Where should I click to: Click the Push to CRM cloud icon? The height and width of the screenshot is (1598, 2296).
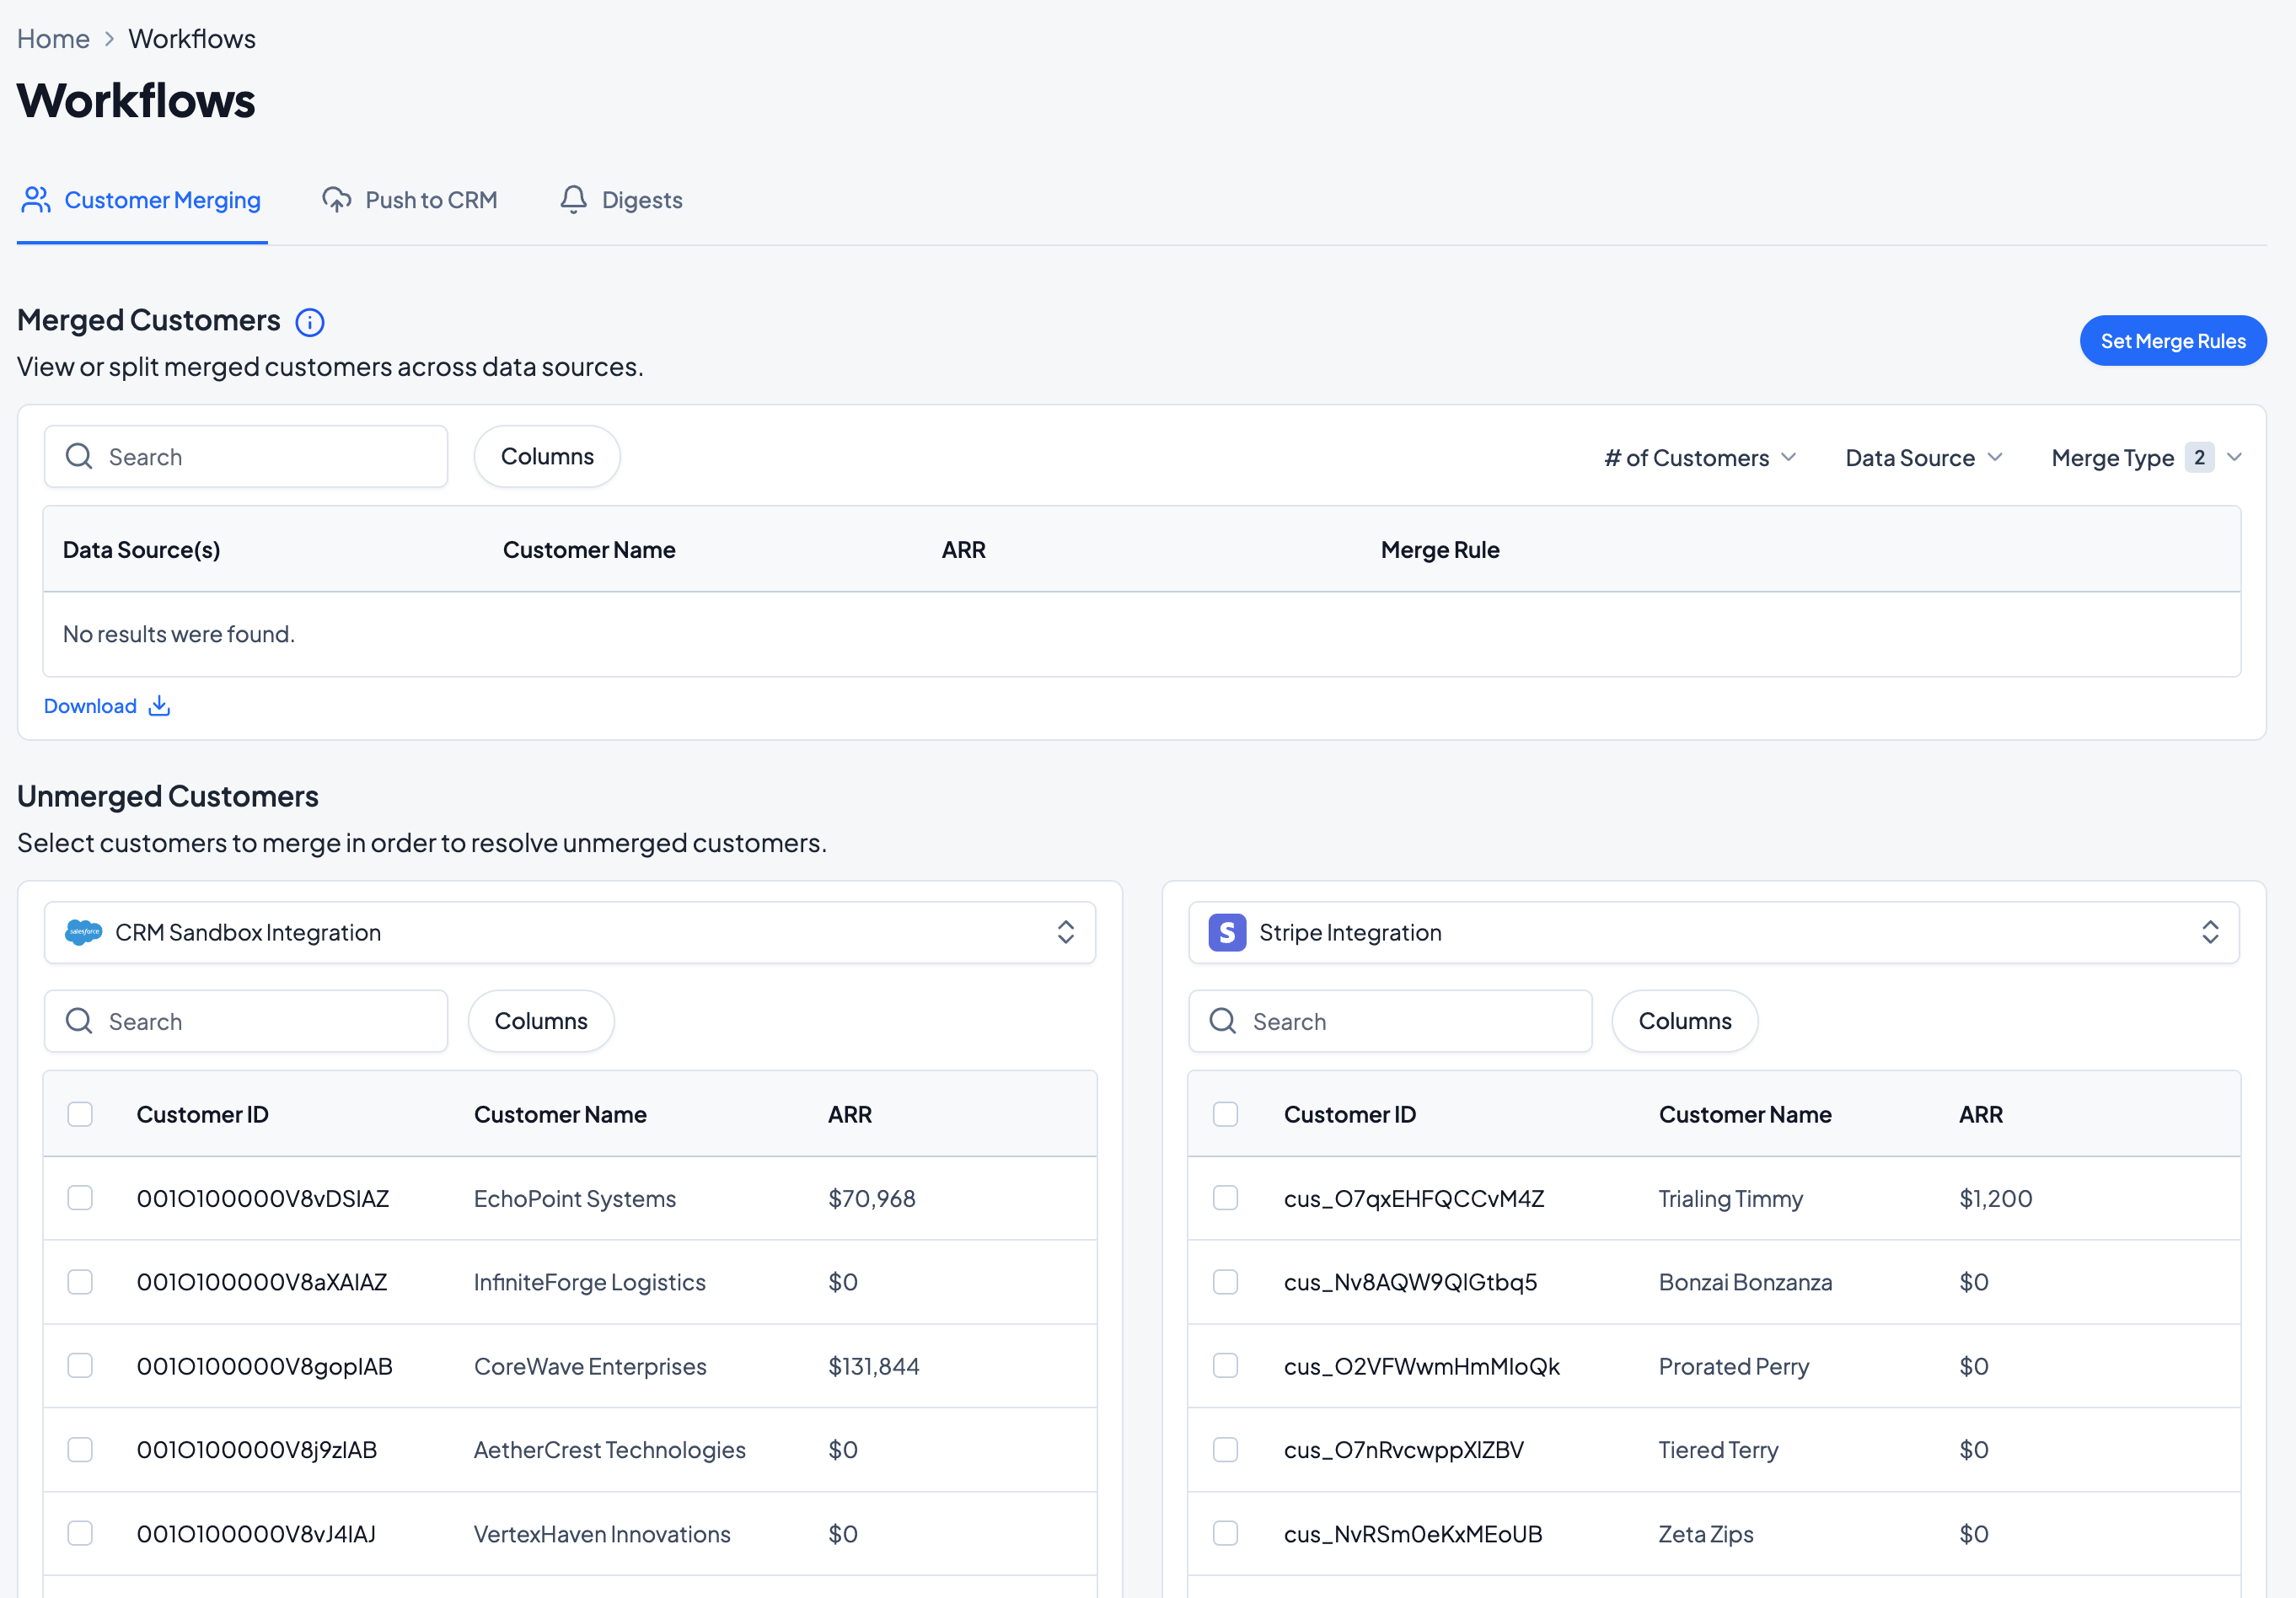(x=336, y=199)
